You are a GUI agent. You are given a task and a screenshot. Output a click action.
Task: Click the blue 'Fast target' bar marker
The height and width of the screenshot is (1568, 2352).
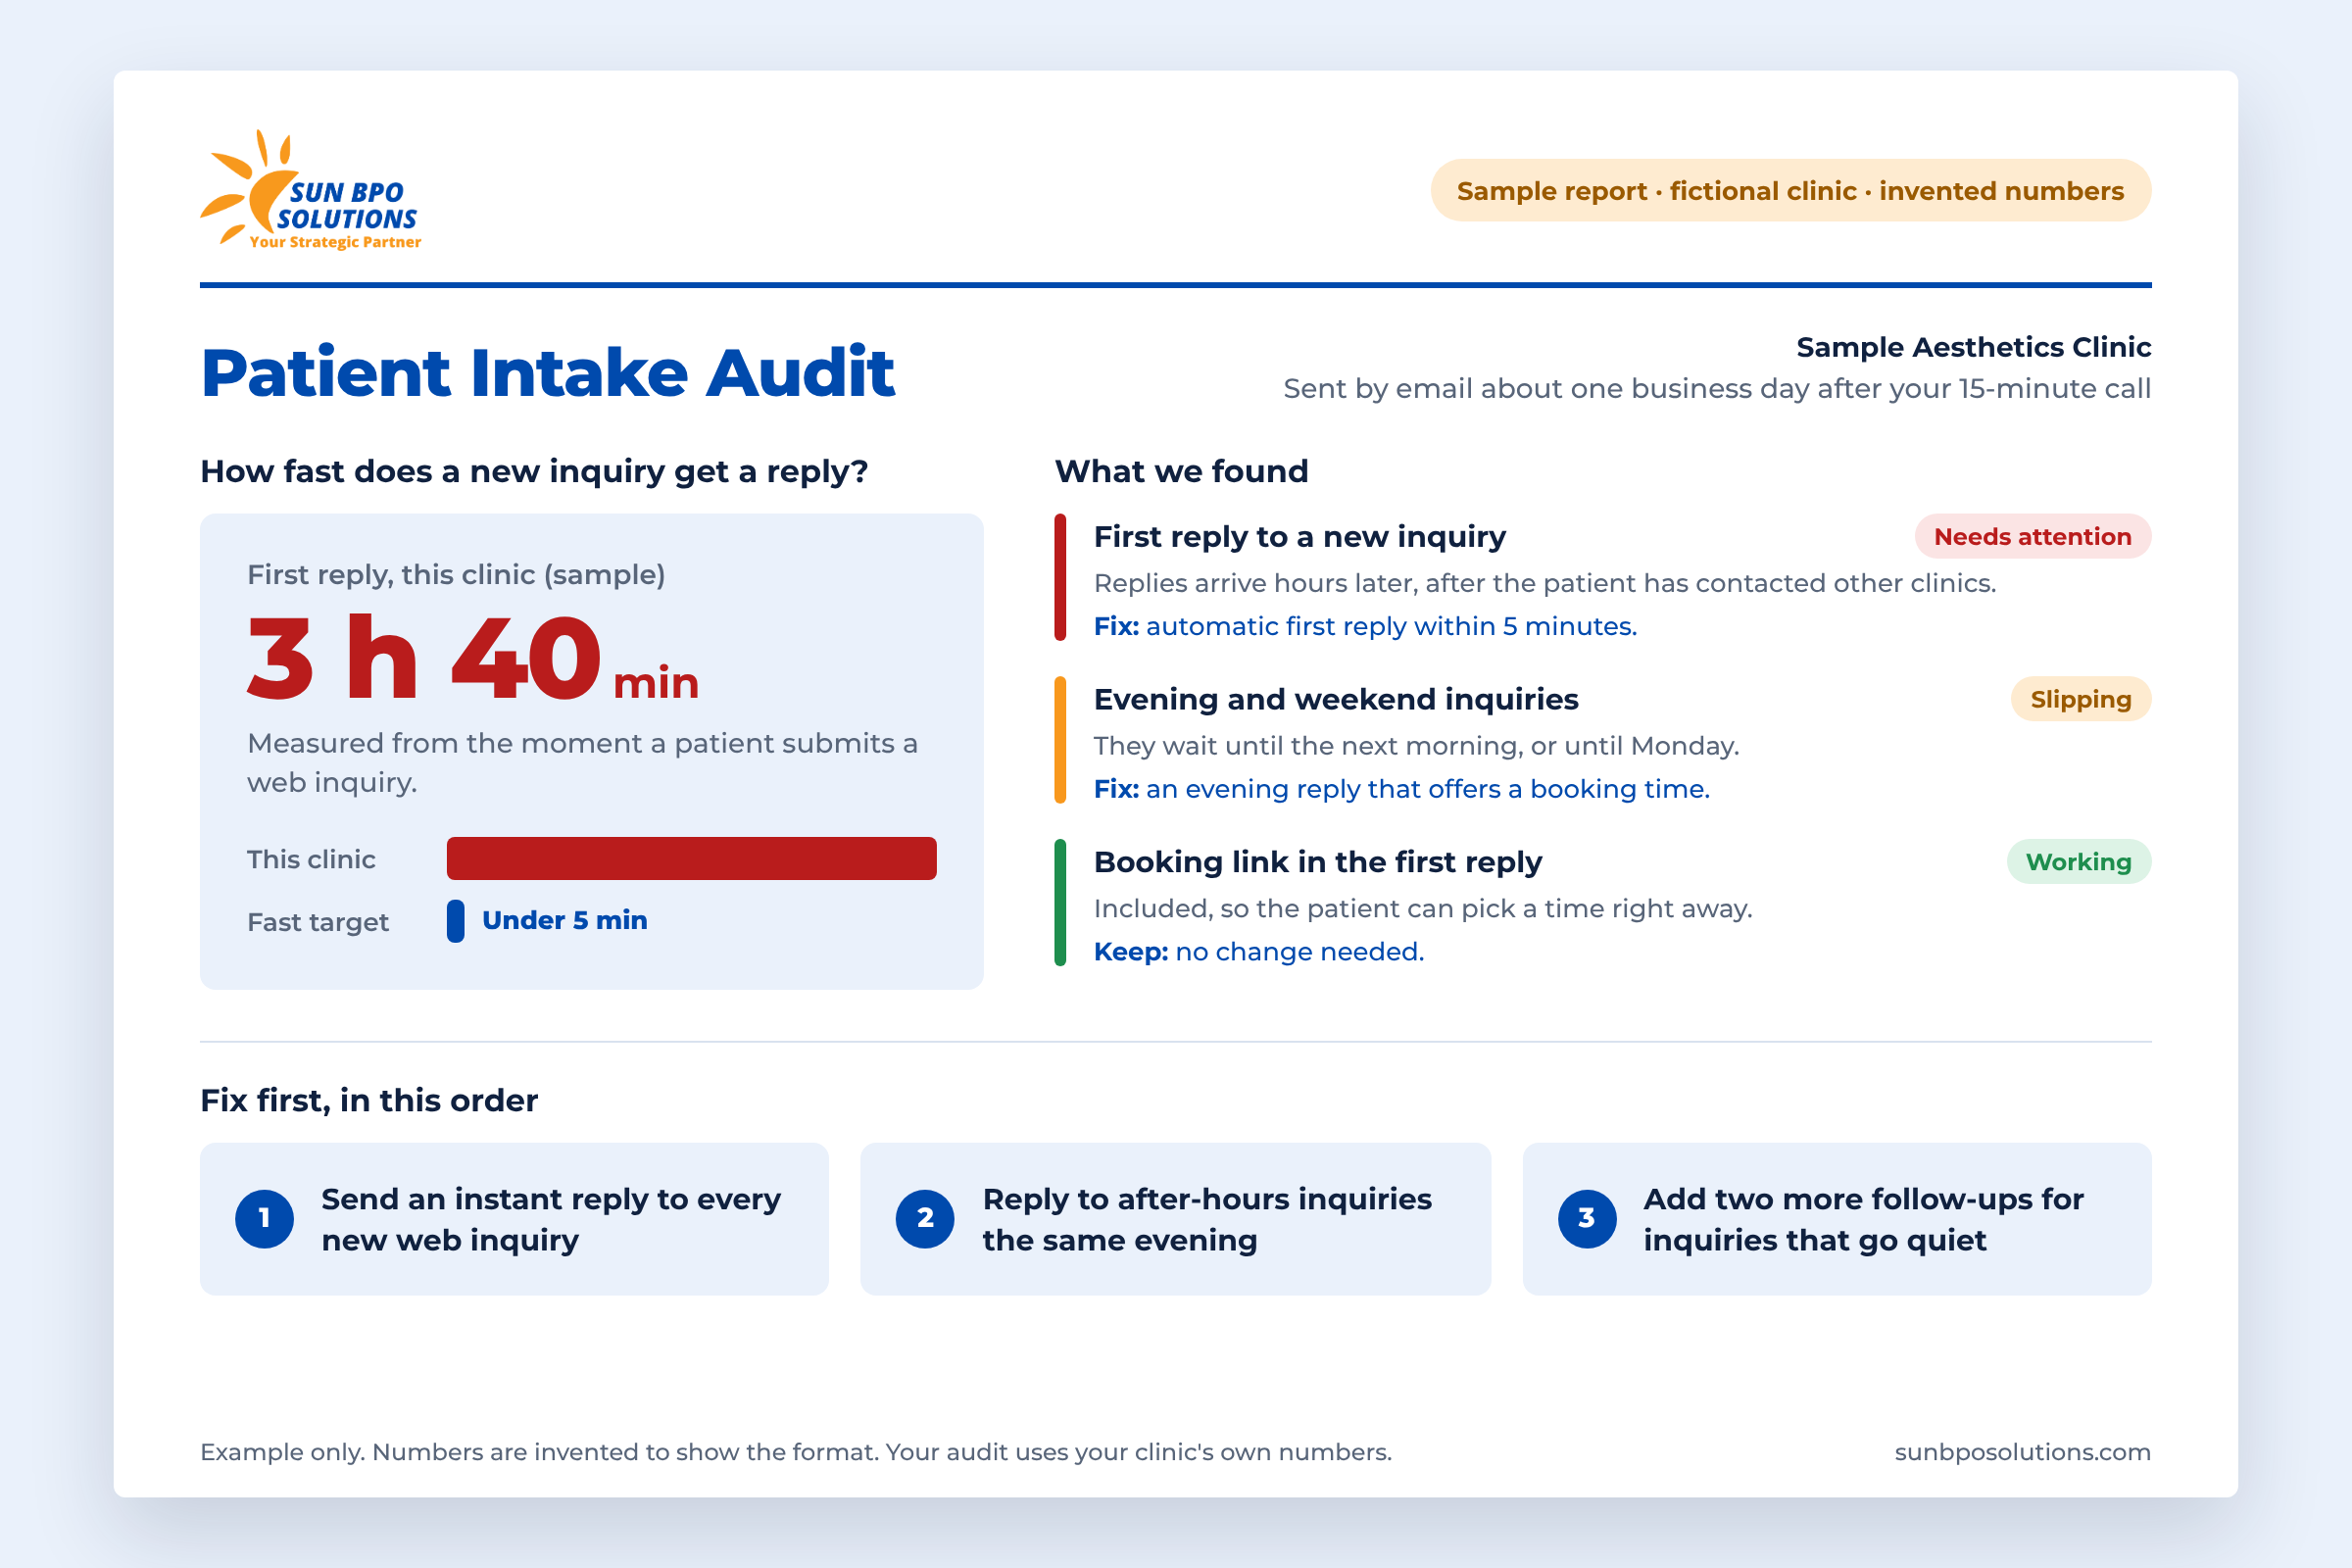(x=456, y=921)
